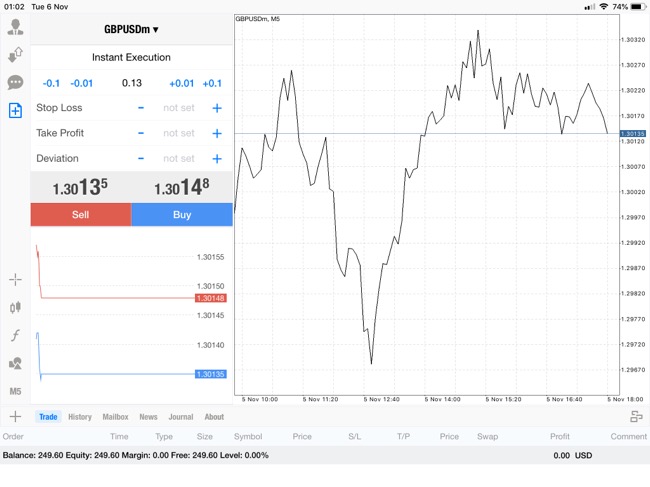
Task: Switch to the History tab
Action: click(x=80, y=417)
